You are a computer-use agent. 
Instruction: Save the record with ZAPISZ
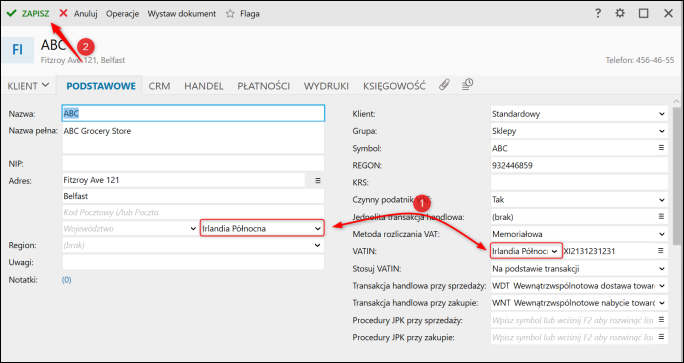28,14
